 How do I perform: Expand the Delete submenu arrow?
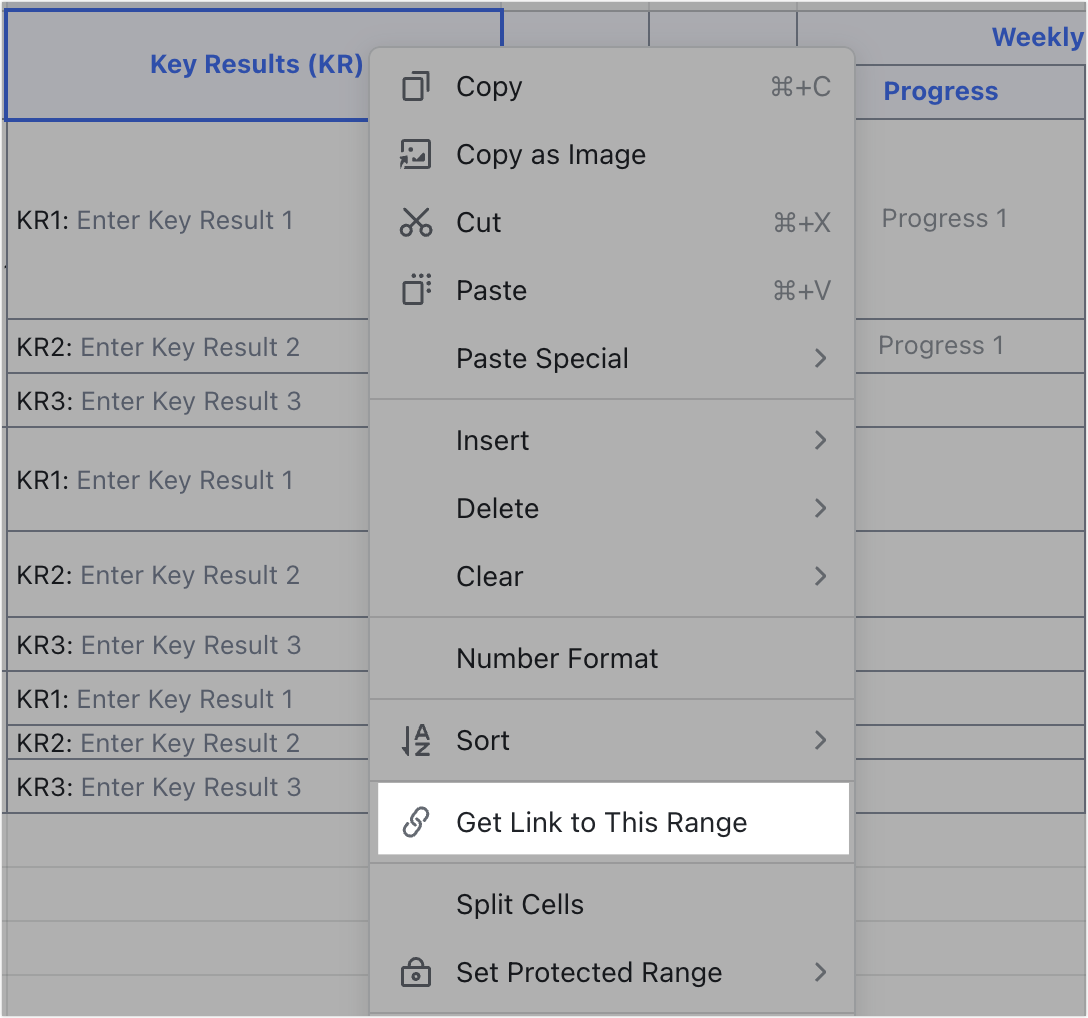point(820,508)
